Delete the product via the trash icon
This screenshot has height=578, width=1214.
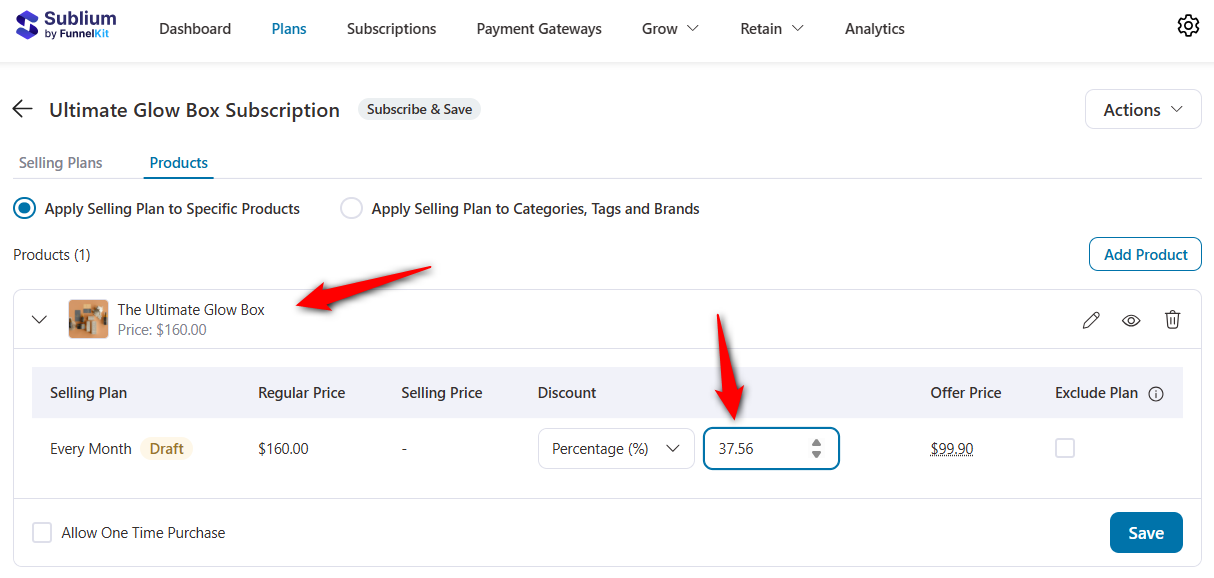(1172, 319)
